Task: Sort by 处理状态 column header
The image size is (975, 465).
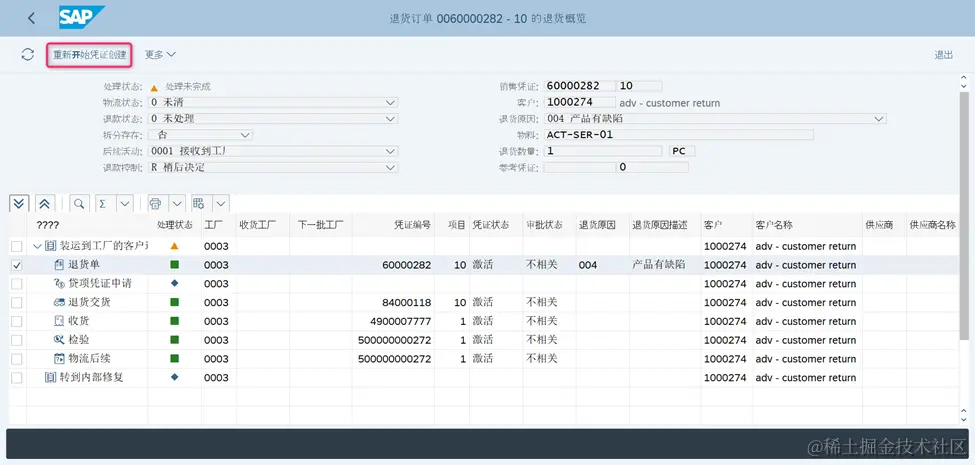Action: [x=174, y=225]
